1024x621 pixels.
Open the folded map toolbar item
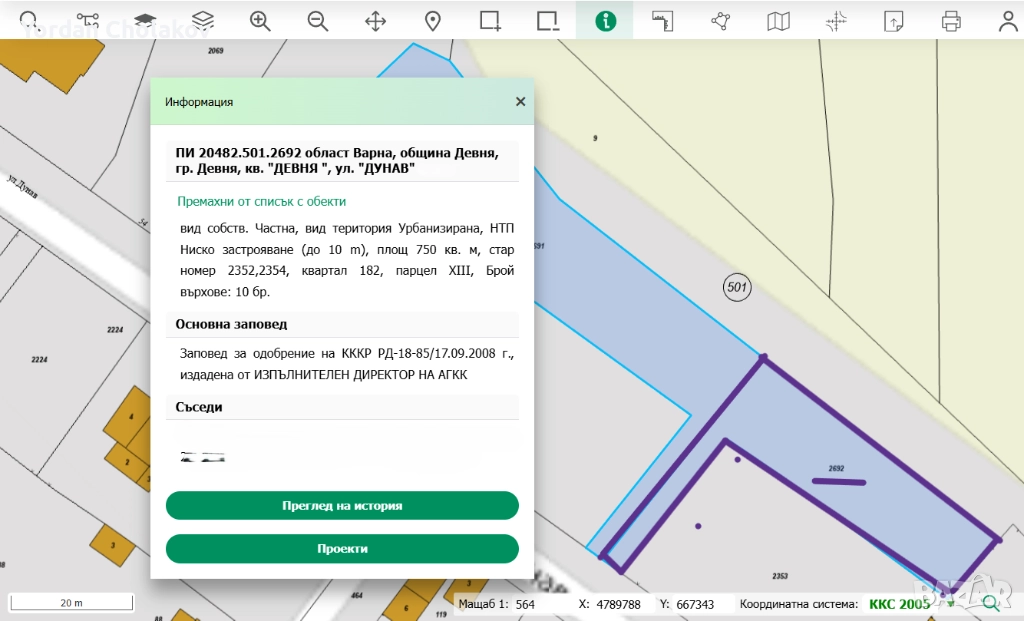click(x=778, y=20)
